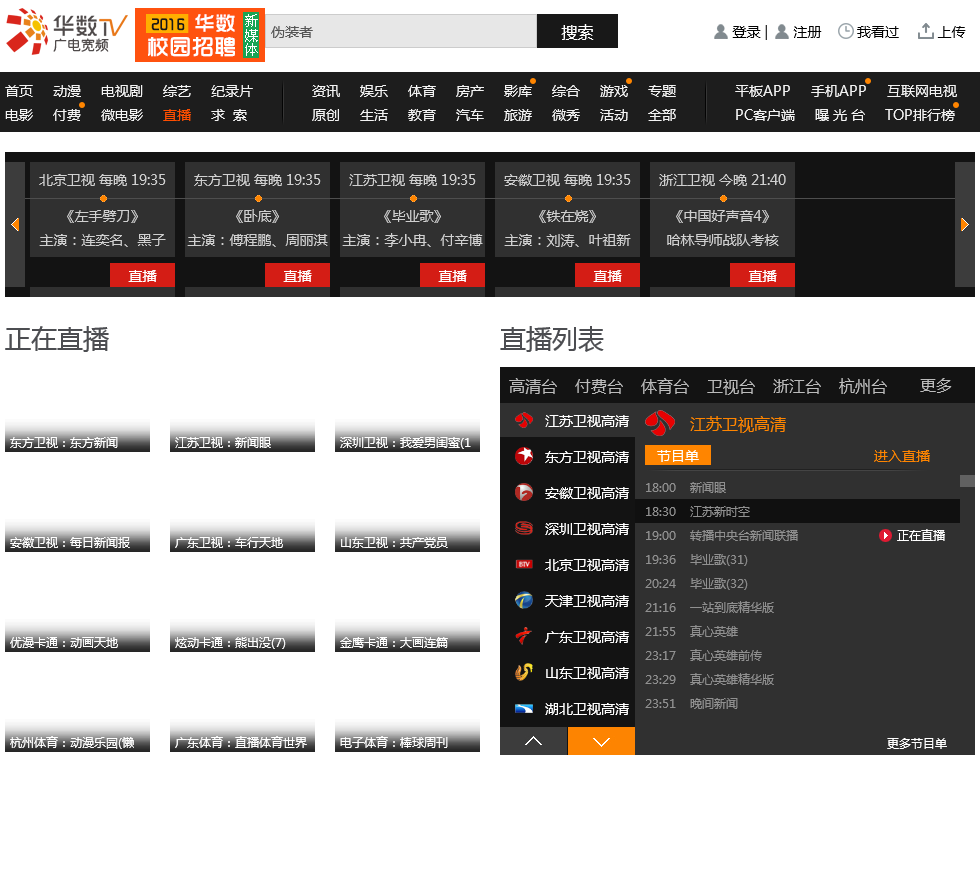Click the 18:30 江苏新时空 program row
980x891 pixels.
coord(798,511)
